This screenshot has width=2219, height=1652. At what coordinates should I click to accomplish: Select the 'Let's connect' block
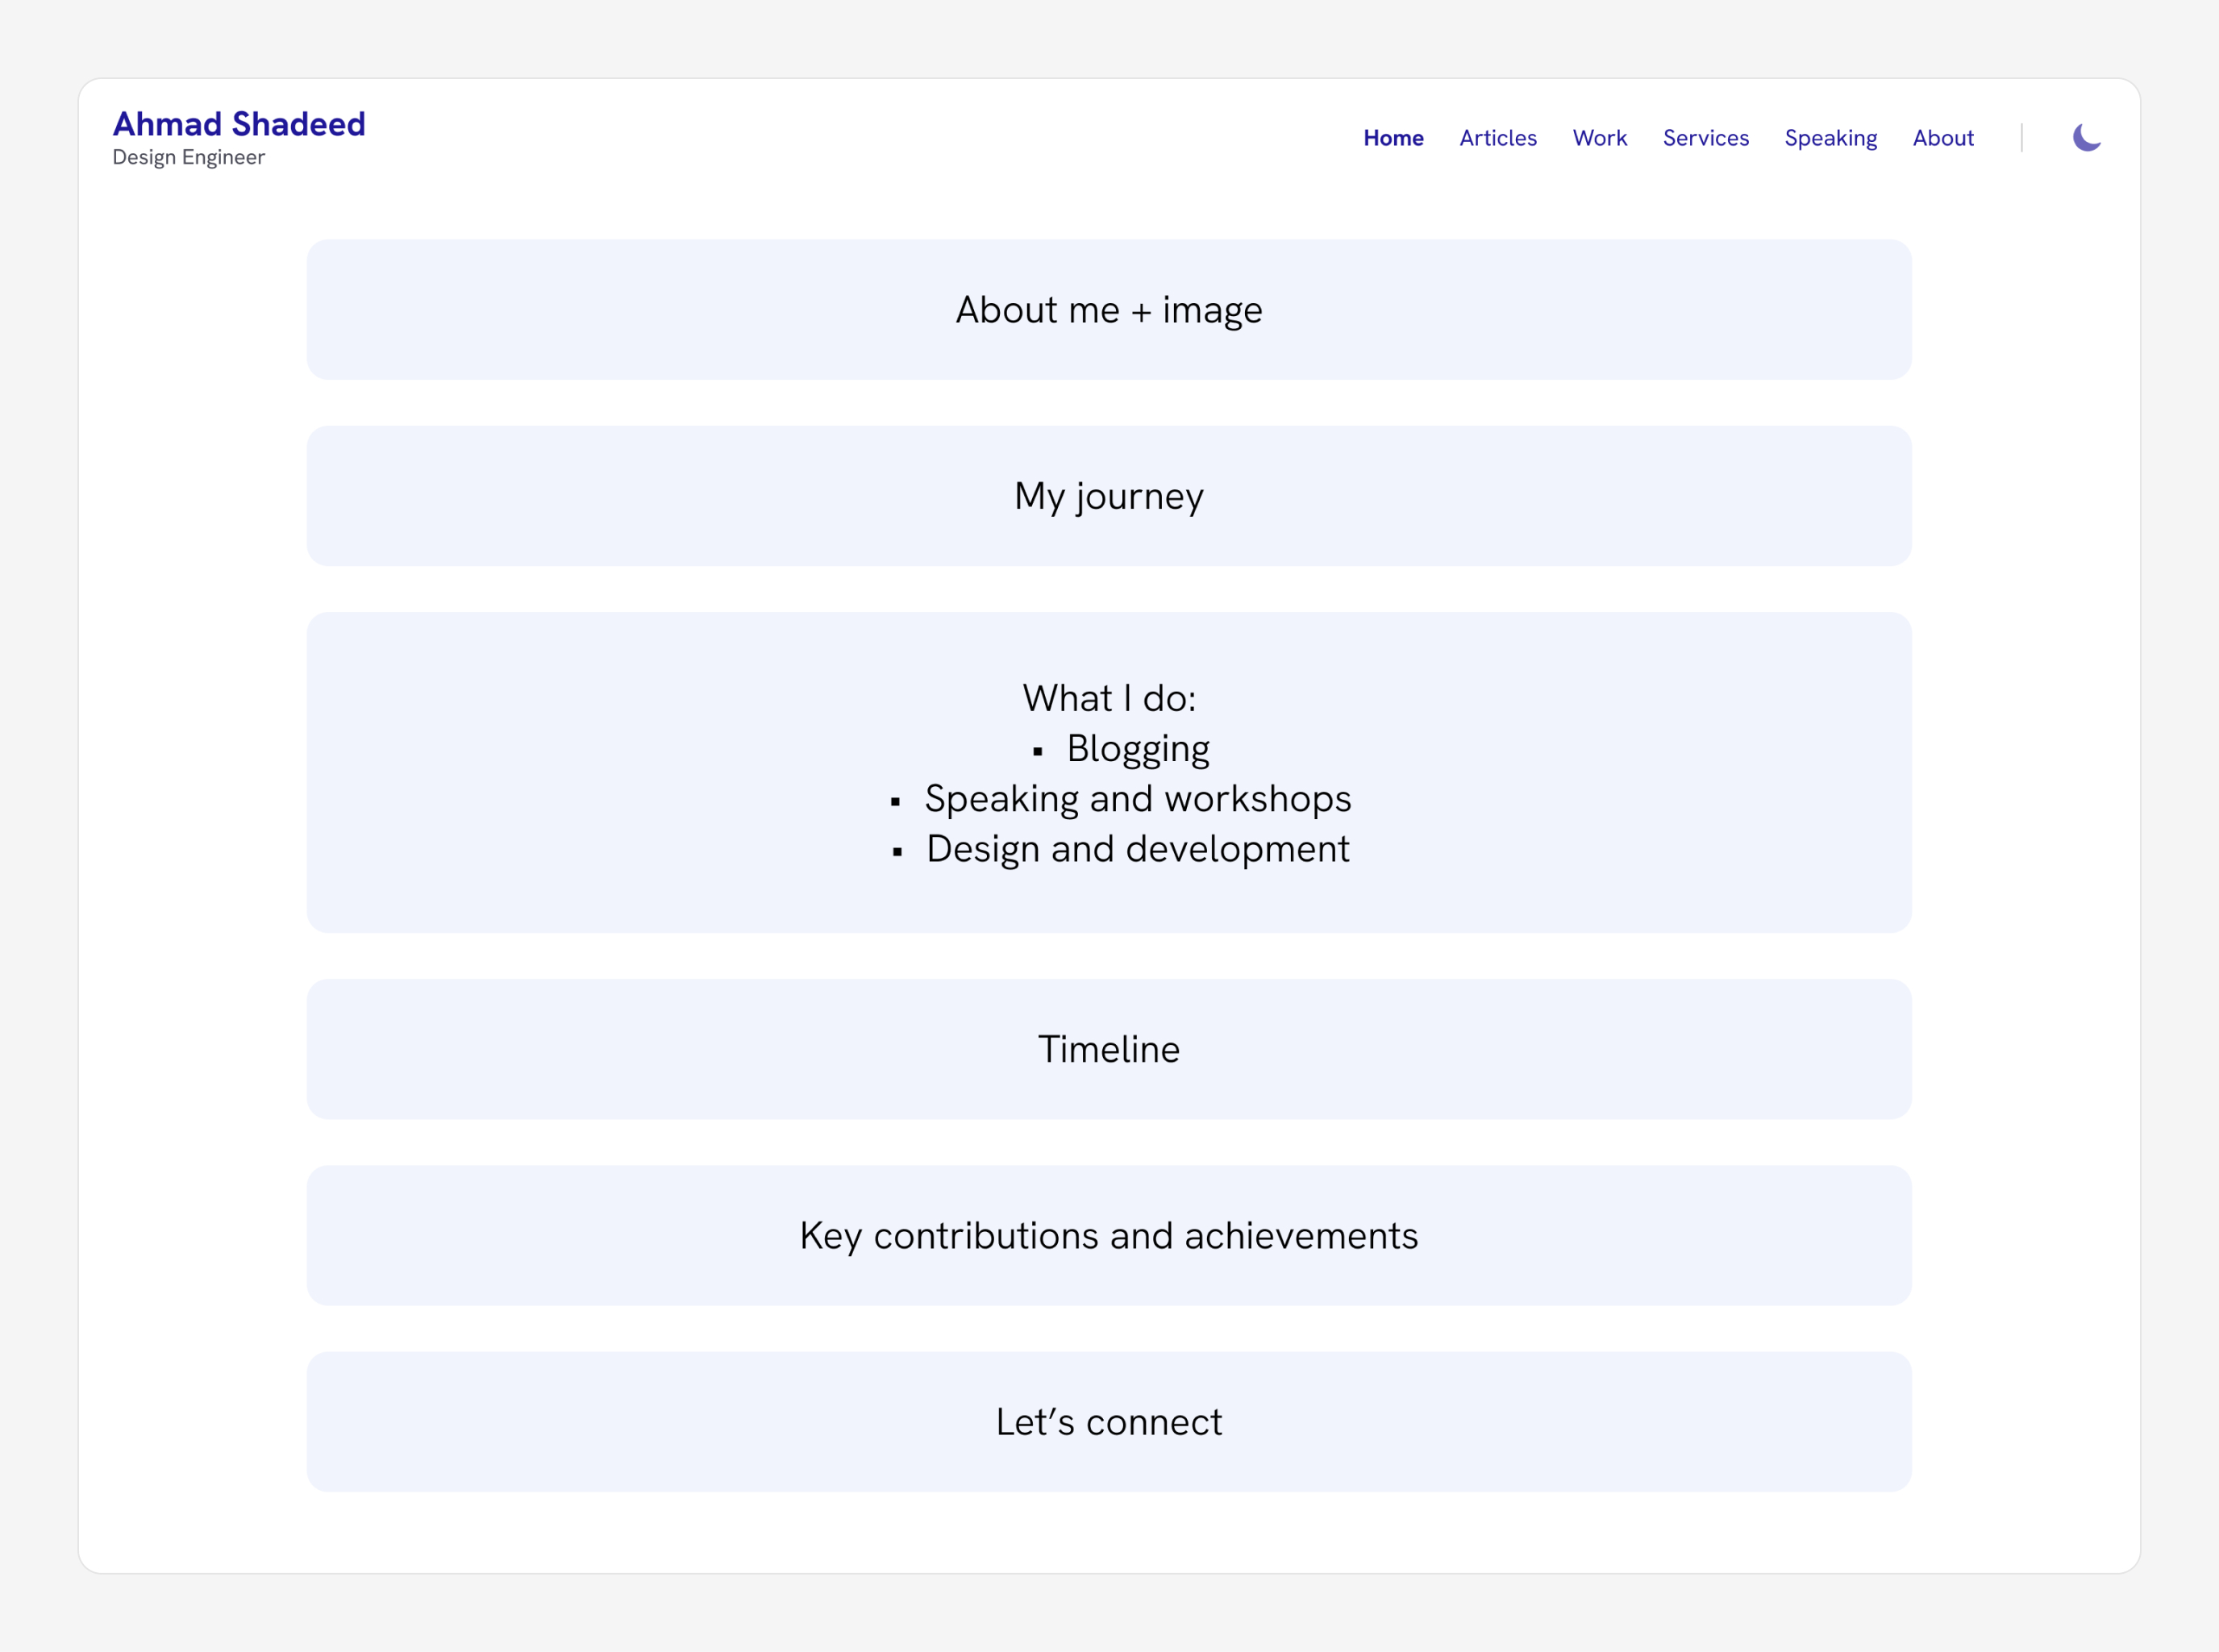[x=1109, y=1422]
